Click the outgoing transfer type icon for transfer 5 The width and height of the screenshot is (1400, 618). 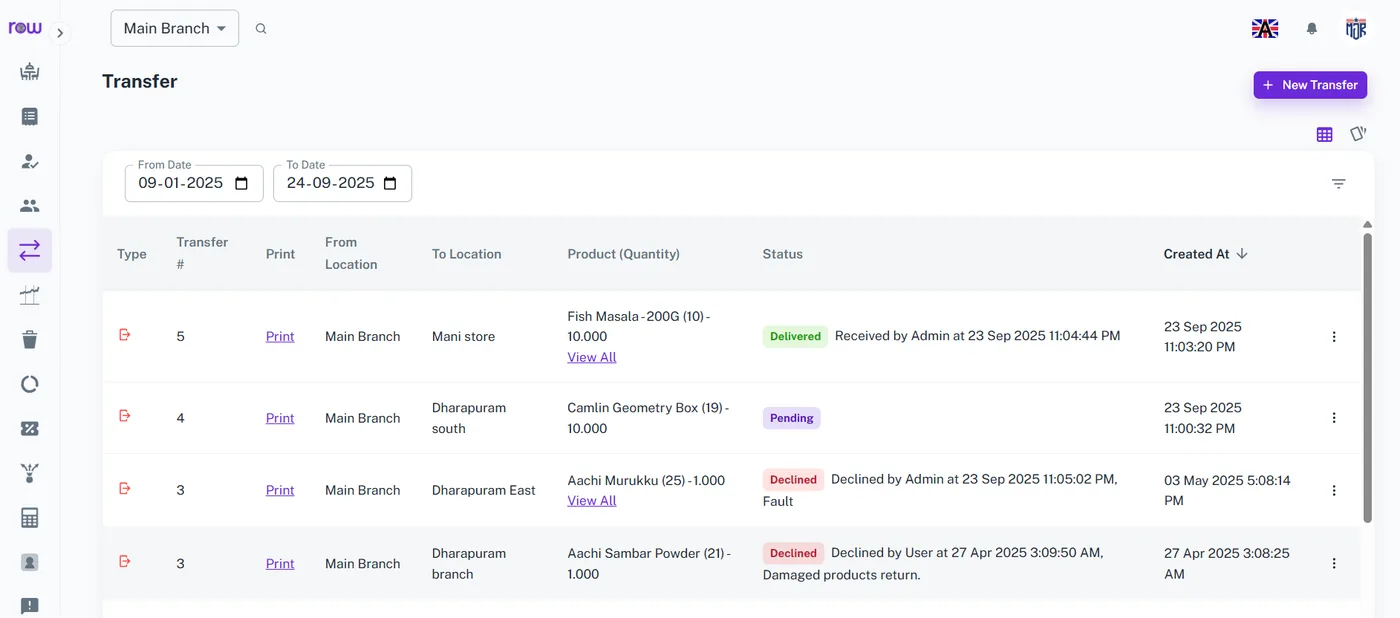tap(125, 335)
